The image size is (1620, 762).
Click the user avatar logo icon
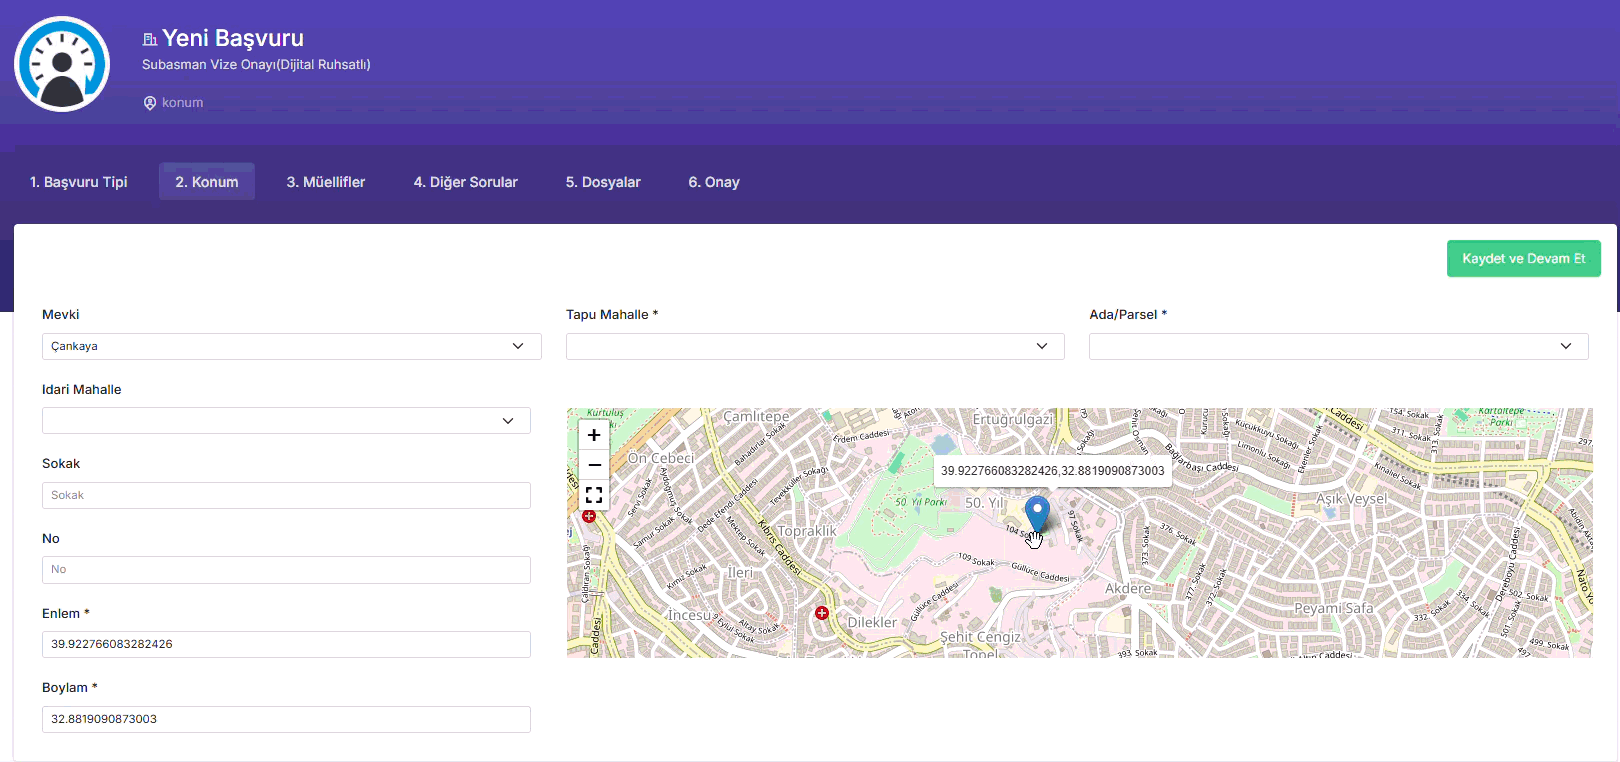pyautogui.click(x=62, y=64)
